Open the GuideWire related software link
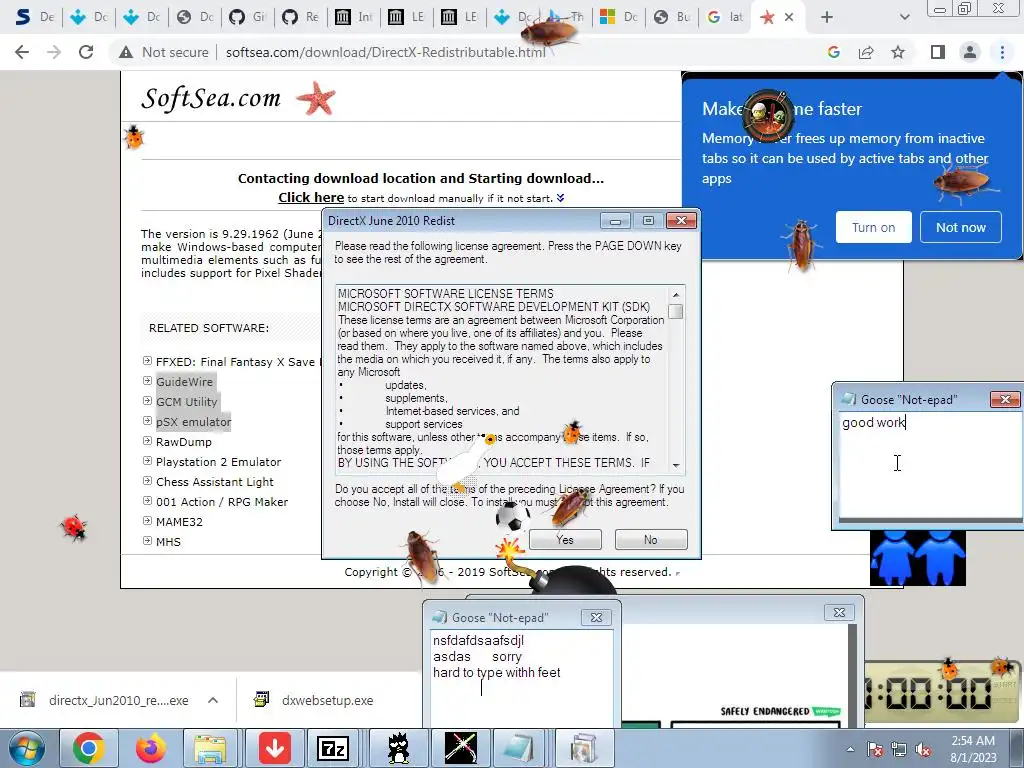The height and width of the screenshot is (768, 1024). [x=184, y=382]
